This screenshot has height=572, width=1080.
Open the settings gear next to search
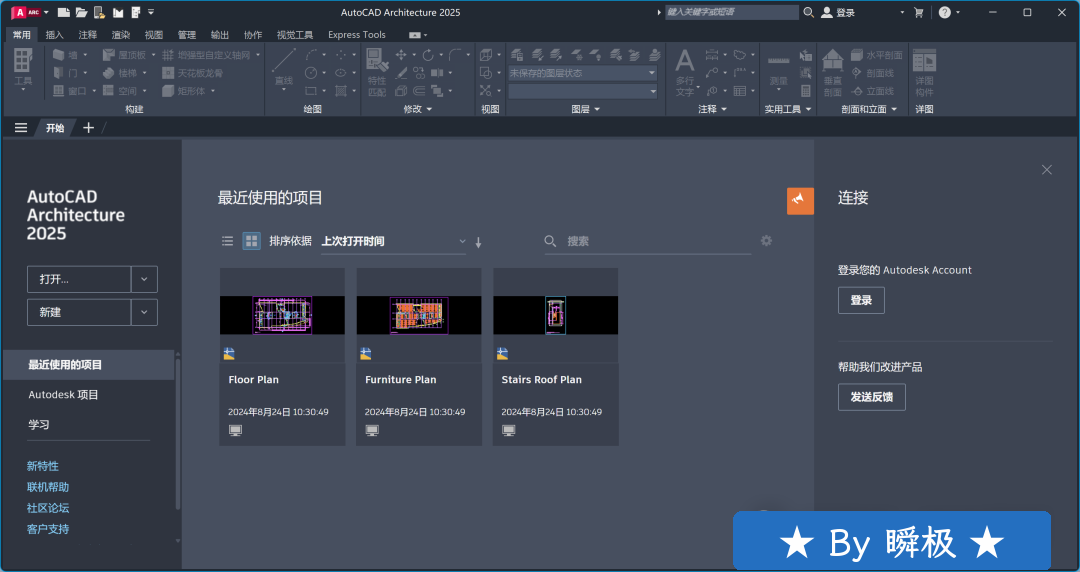point(766,241)
